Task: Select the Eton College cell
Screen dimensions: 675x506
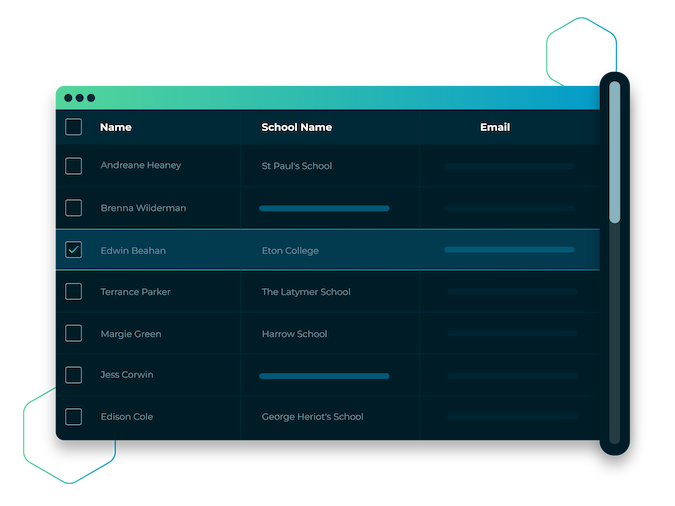Action: pyautogui.click(x=290, y=251)
